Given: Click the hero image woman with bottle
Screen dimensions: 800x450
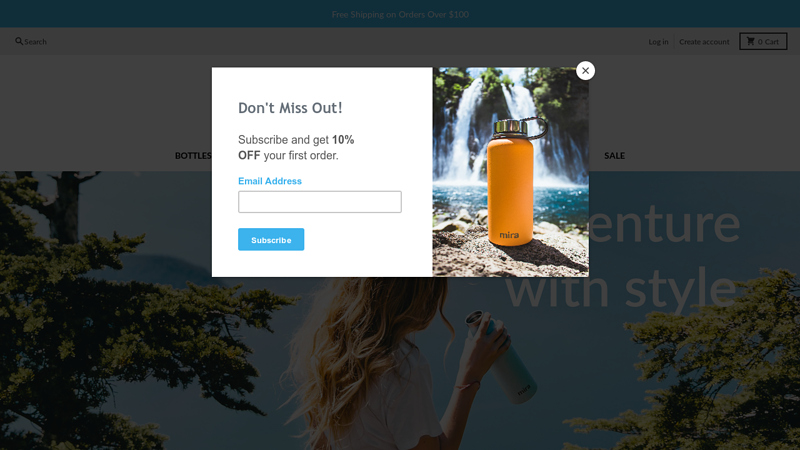Looking at the screenshot, I should pos(398,362).
